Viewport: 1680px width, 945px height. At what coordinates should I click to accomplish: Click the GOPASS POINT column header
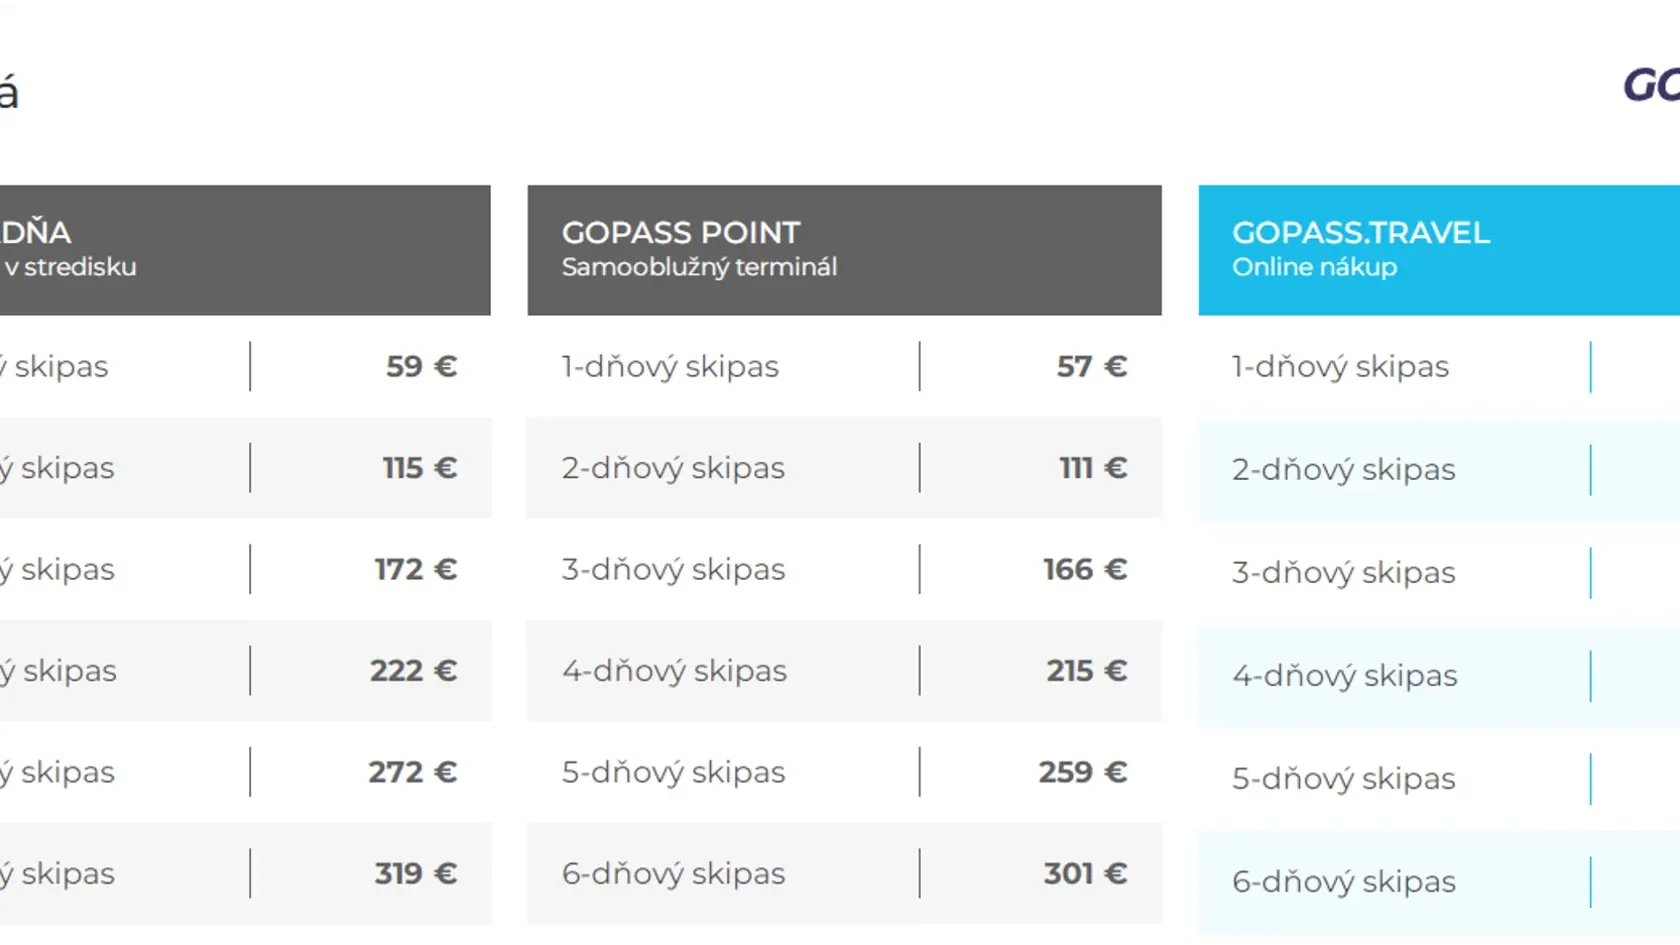[844, 250]
